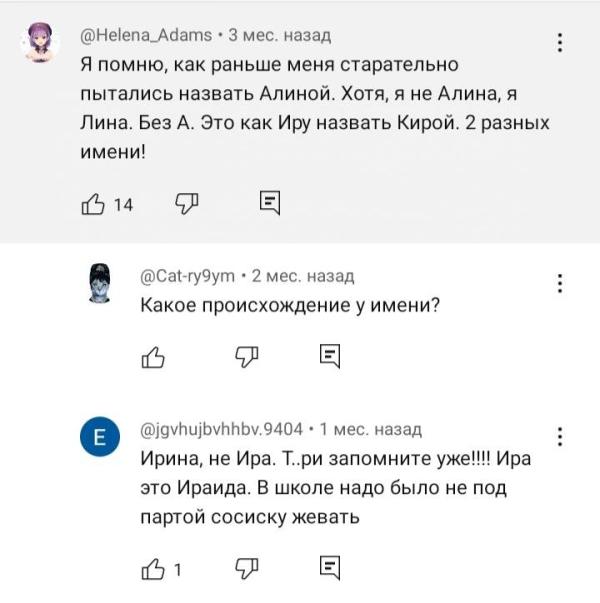Reply to Cat-ry9ym's question
Viewport: 600px width, 603px height.
coord(329,355)
